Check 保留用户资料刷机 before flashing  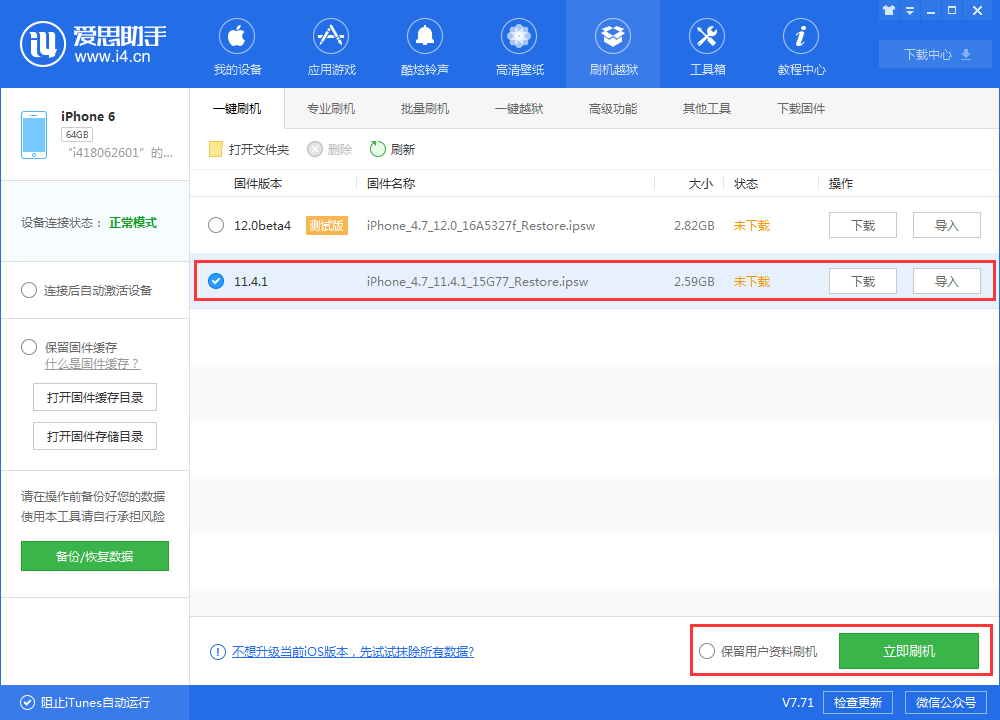(x=708, y=650)
